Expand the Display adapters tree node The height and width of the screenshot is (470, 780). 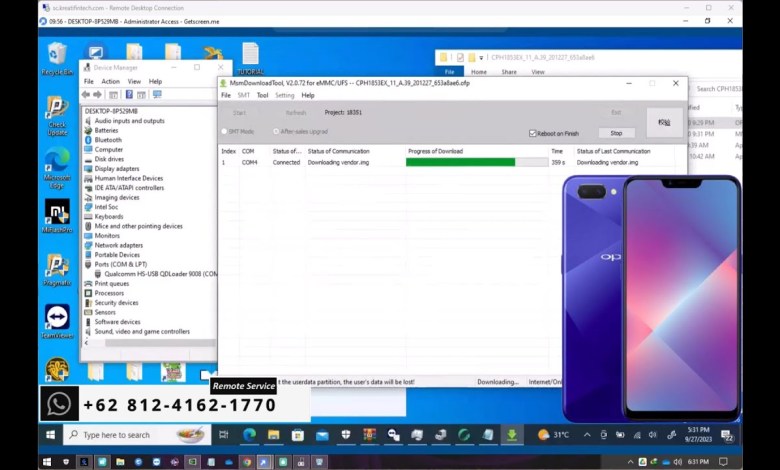pos(86,169)
